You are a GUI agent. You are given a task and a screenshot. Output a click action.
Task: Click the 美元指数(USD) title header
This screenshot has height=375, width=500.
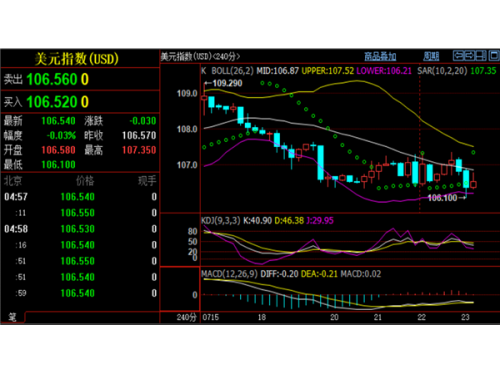pyautogui.click(x=77, y=59)
